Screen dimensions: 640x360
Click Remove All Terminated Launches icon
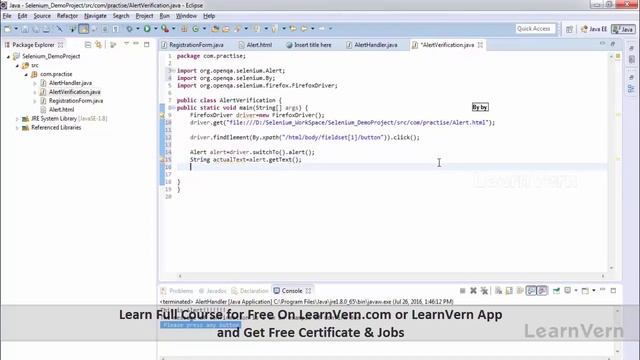pos(484,291)
